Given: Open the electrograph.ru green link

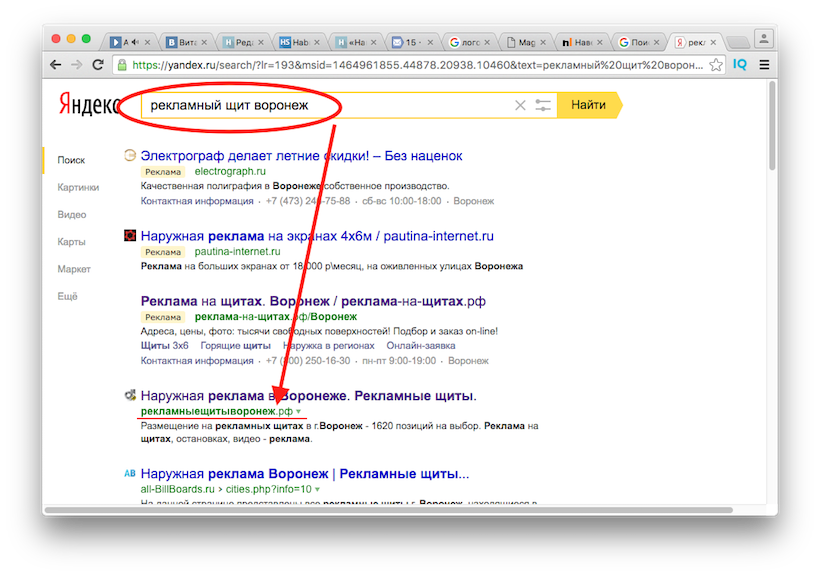Looking at the screenshot, I should click(230, 171).
